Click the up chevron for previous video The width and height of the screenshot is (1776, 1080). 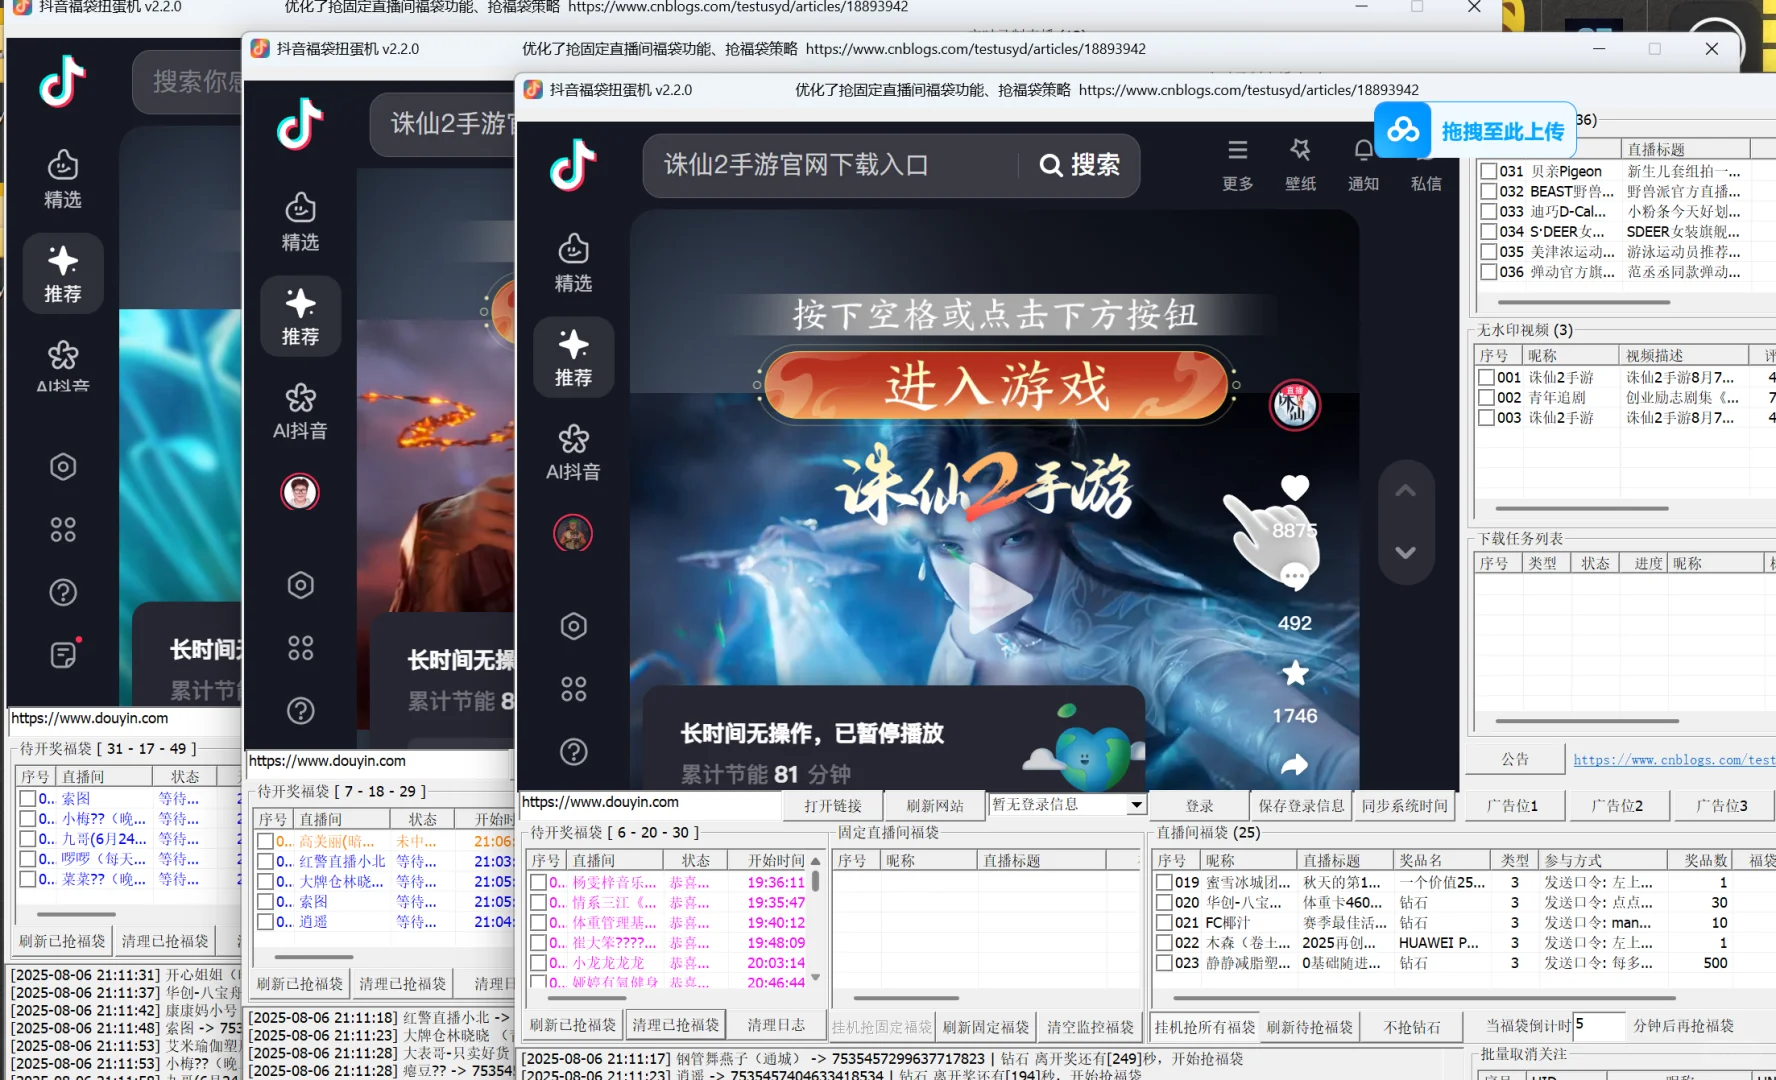tap(1405, 489)
